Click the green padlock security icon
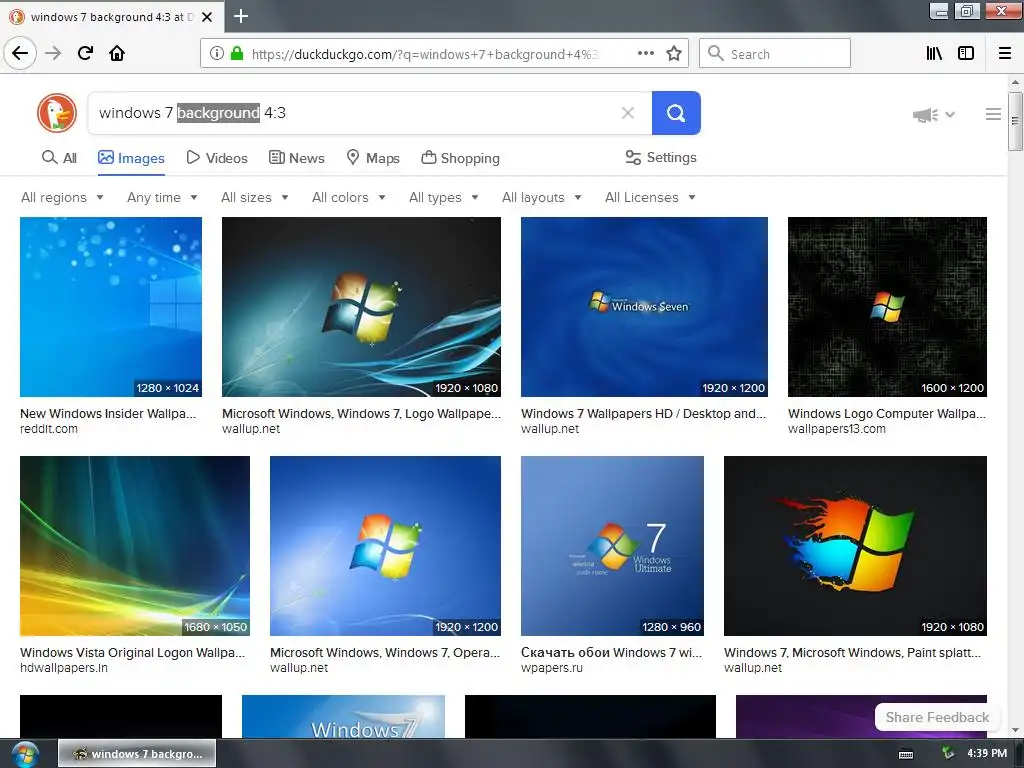This screenshot has height=768, width=1024. [x=237, y=53]
